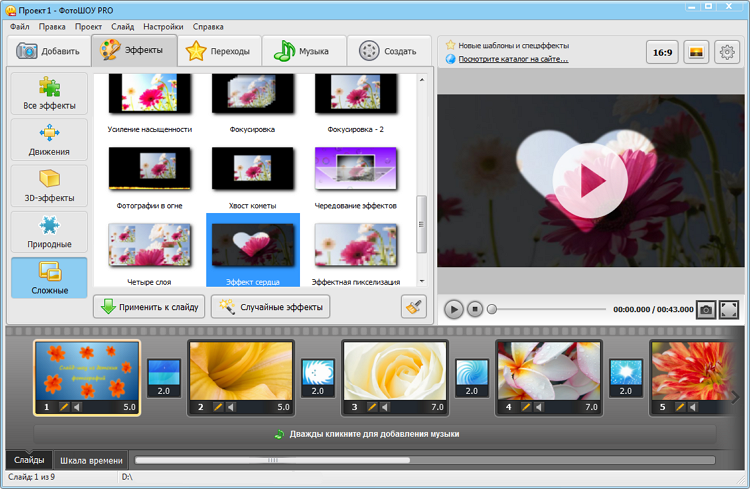Screen dimensions: 750x489
Task: Choose the Чередование эффектов effect
Action: pyautogui.click(x=355, y=168)
